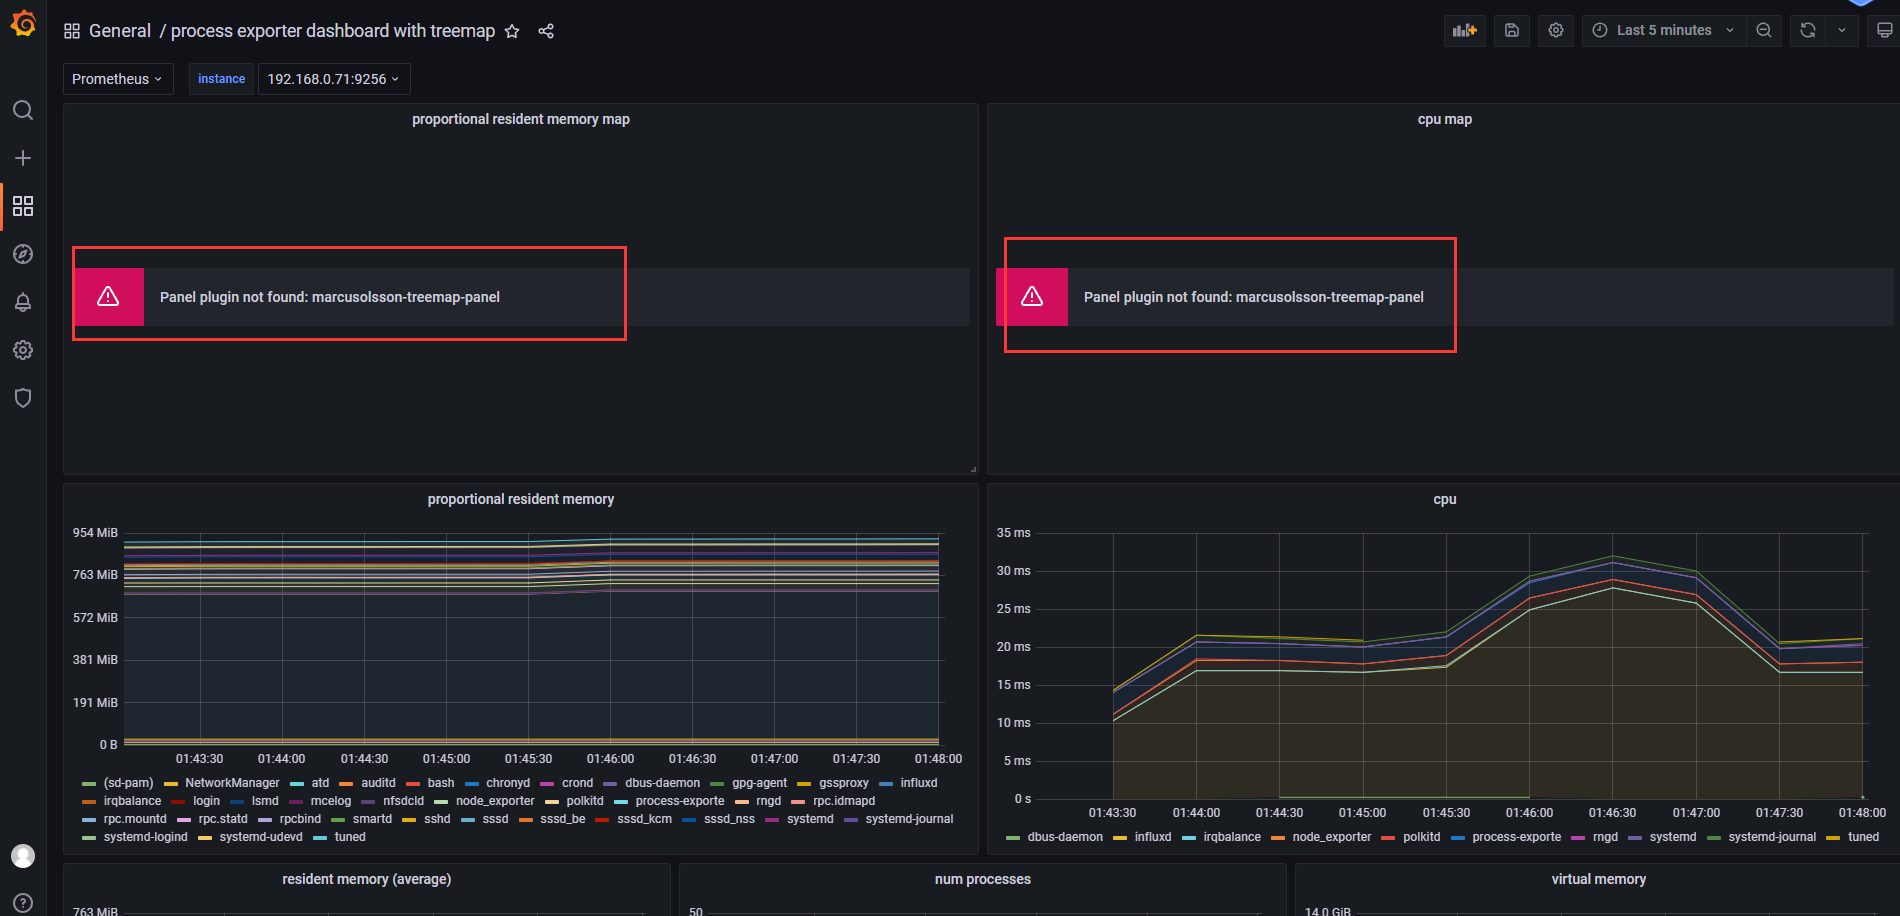
Task: Save the dashboard
Action: [x=1511, y=30]
